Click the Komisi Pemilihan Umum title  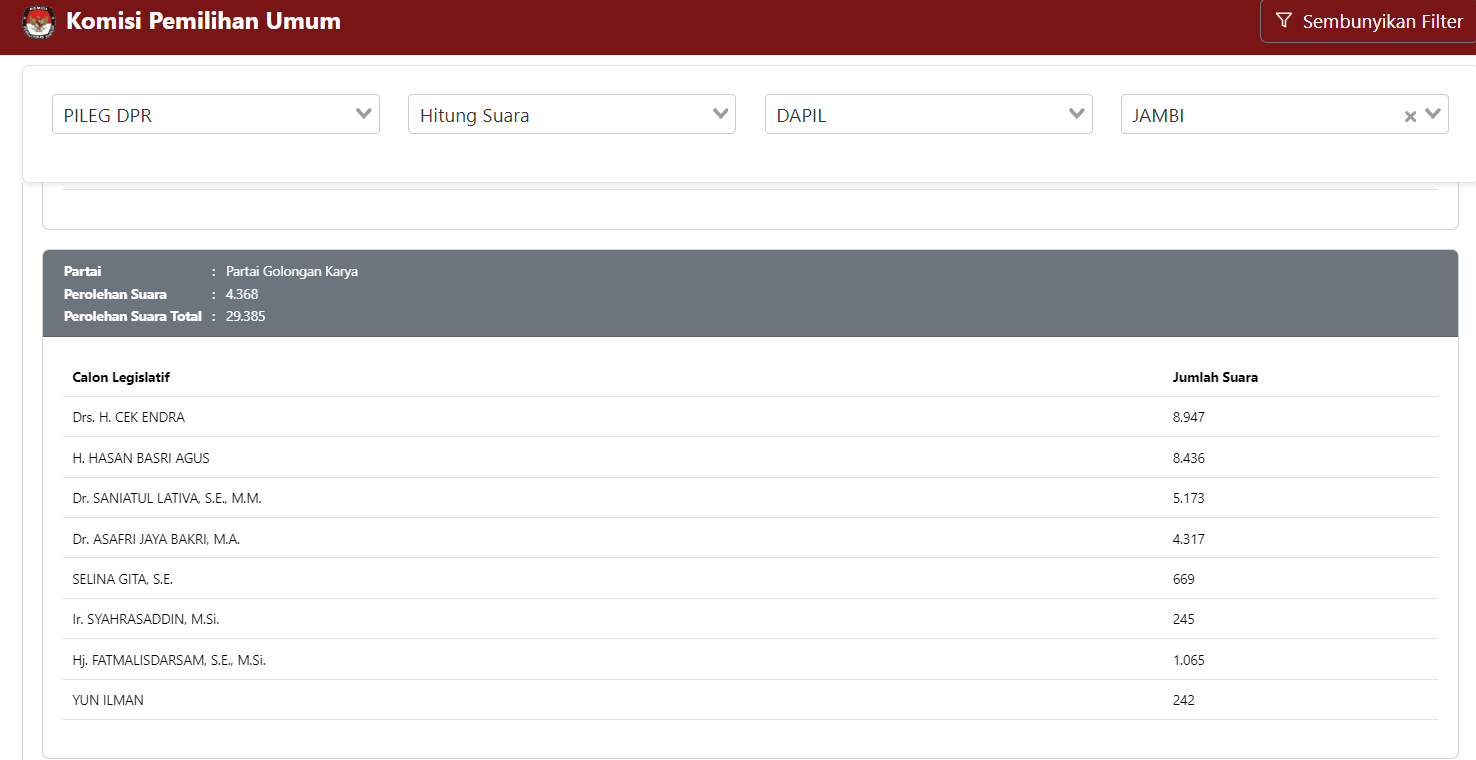click(x=203, y=21)
